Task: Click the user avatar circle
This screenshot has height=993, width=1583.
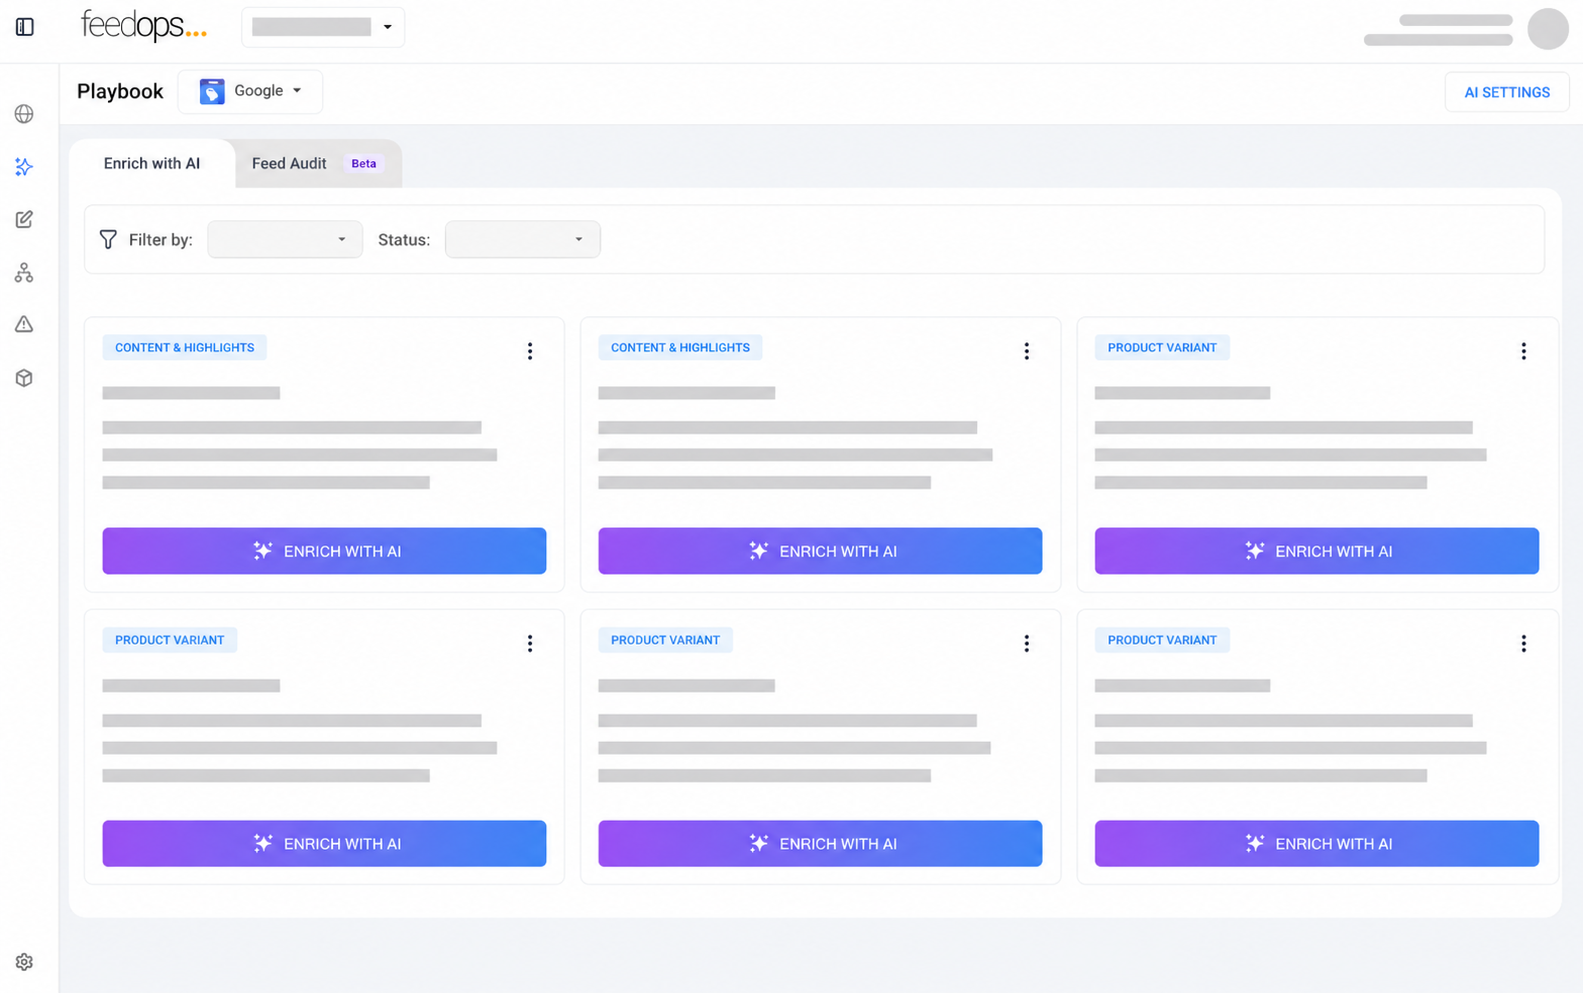Action: click(x=1547, y=28)
